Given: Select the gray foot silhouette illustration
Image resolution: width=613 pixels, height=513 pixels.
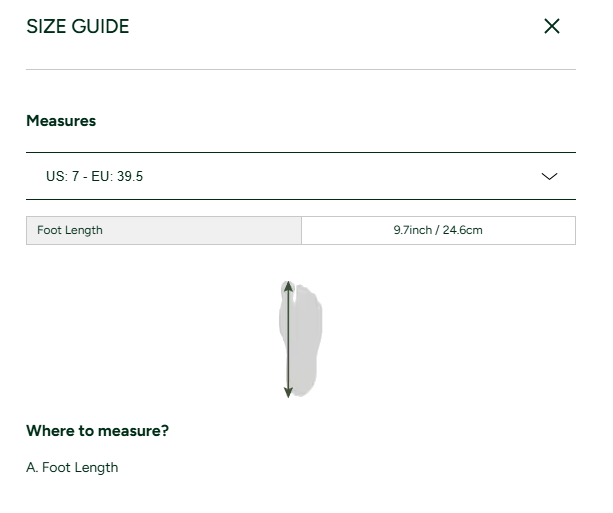Looking at the screenshot, I should [x=301, y=339].
